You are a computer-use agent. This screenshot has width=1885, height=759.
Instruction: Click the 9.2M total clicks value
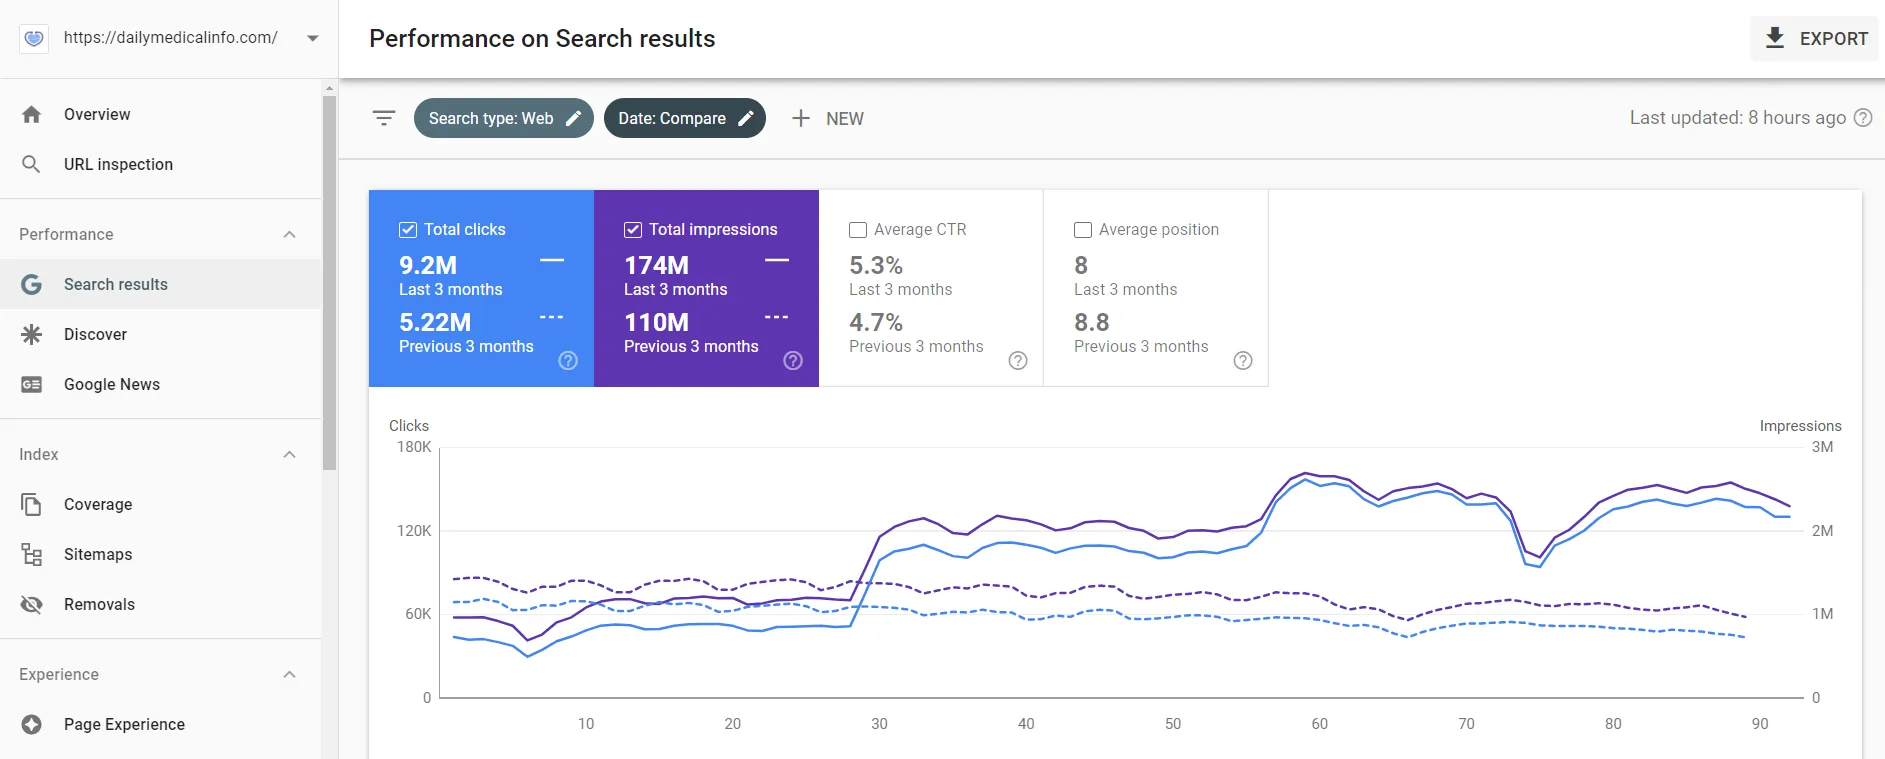[428, 265]
